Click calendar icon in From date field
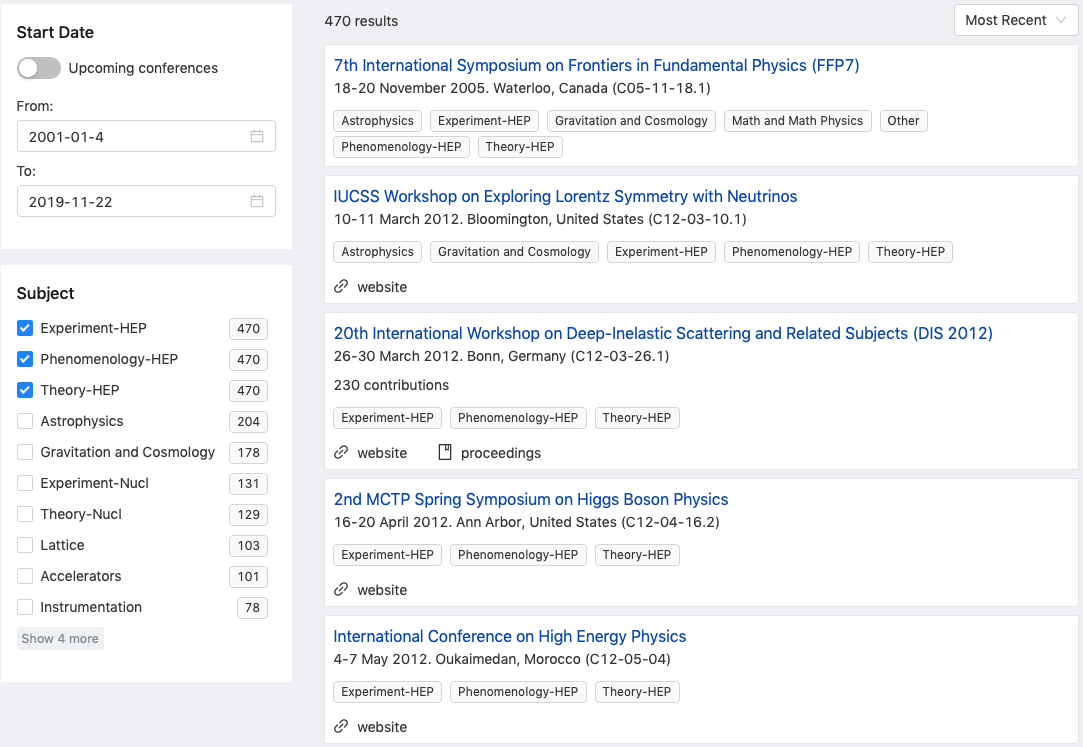The height and width of the screenshot is (747, 1083). 257,136
